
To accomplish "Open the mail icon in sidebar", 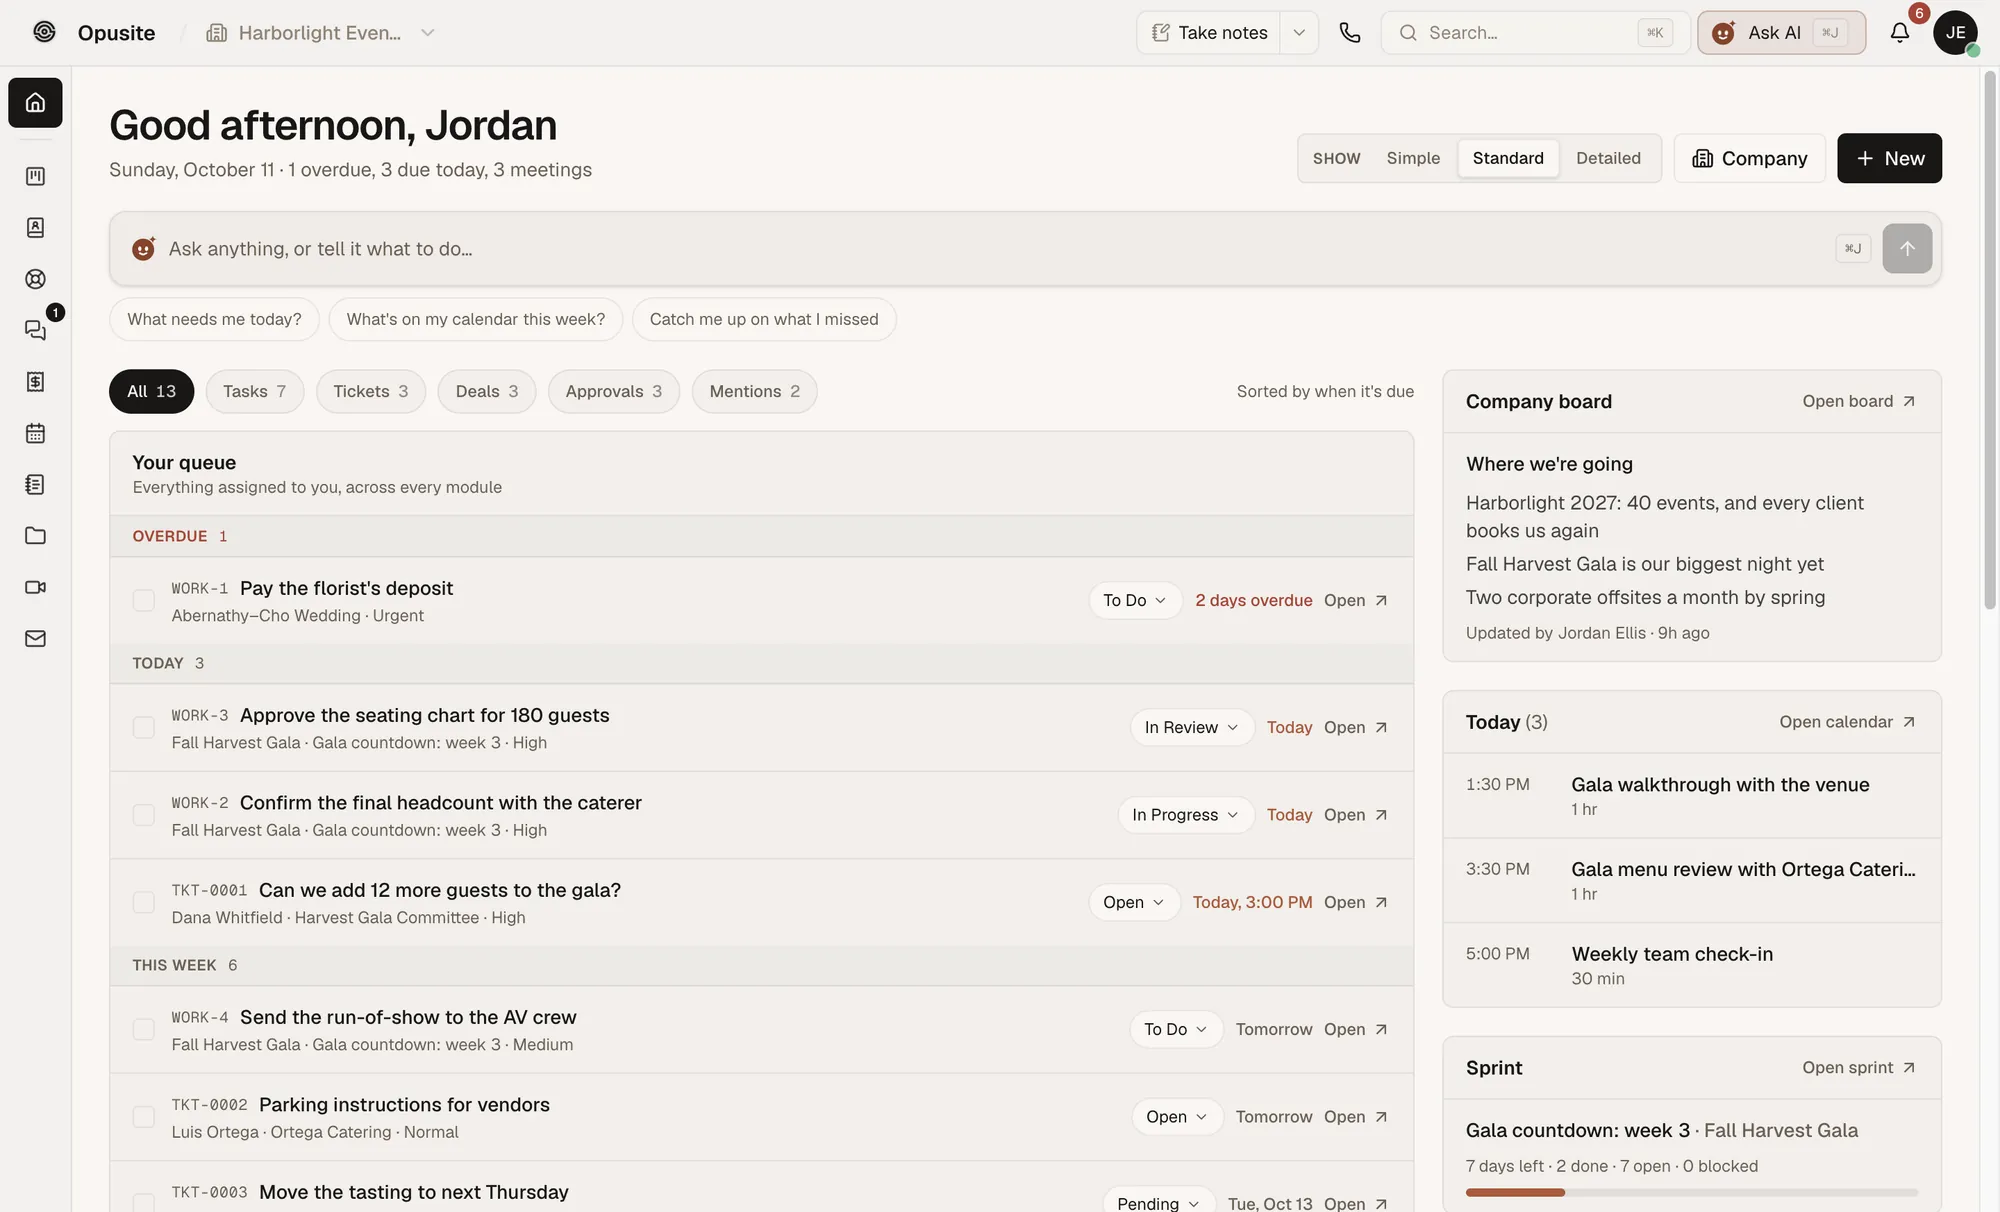I will point(35,638).
